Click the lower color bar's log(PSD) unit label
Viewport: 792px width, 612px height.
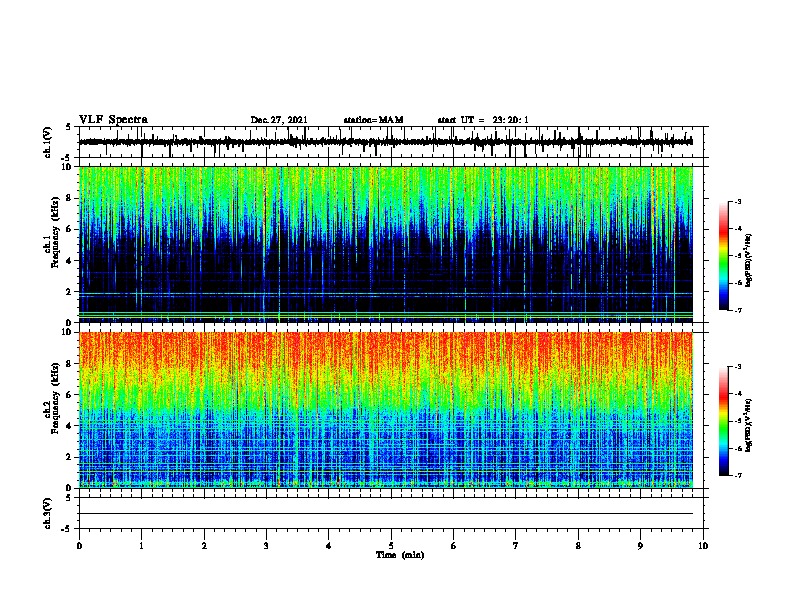pyautogui.click(x=748, y=425)
